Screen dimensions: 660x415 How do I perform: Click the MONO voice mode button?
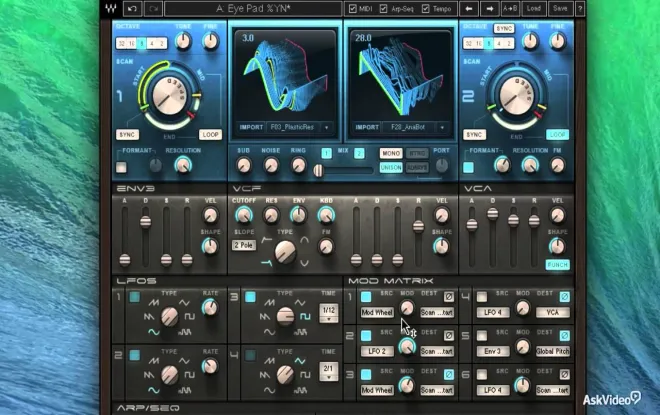pyautogui.click(x=391, y=154)
